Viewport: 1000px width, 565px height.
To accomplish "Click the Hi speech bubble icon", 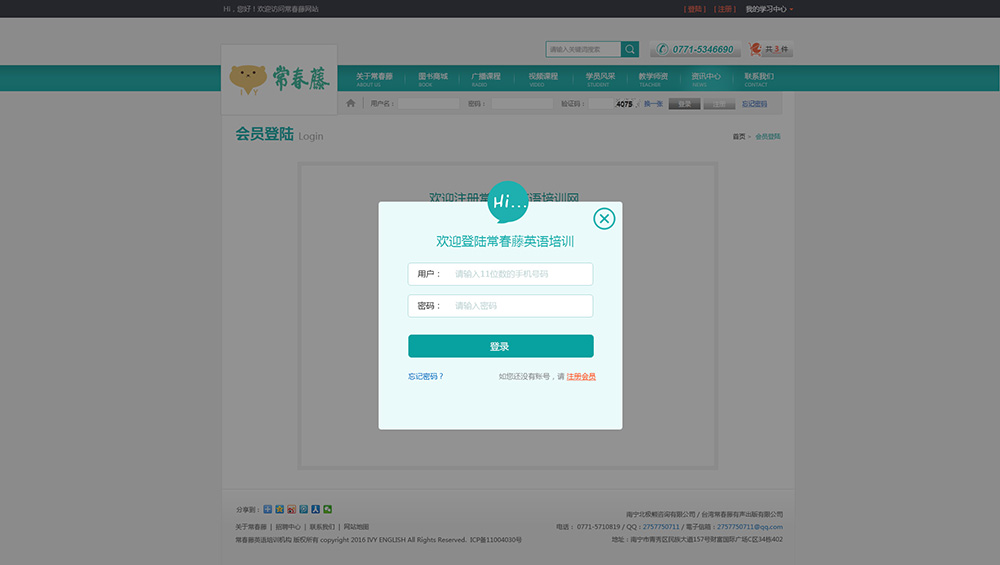I will [508, 201].
